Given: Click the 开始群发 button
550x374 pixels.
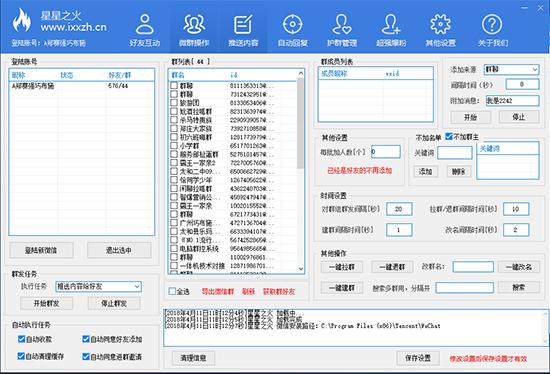Looking at the screenshot, I should click(46, 303).
